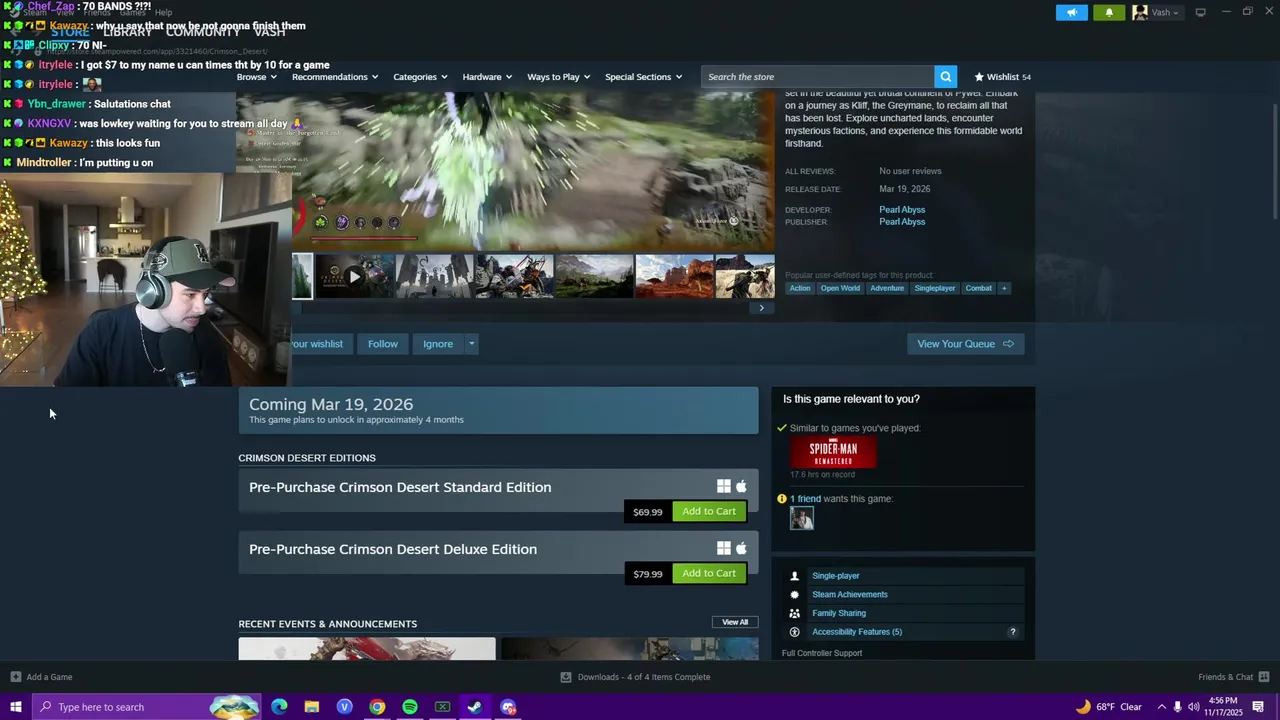
Task: Click View All for recent events
Action: pos(735,622)
